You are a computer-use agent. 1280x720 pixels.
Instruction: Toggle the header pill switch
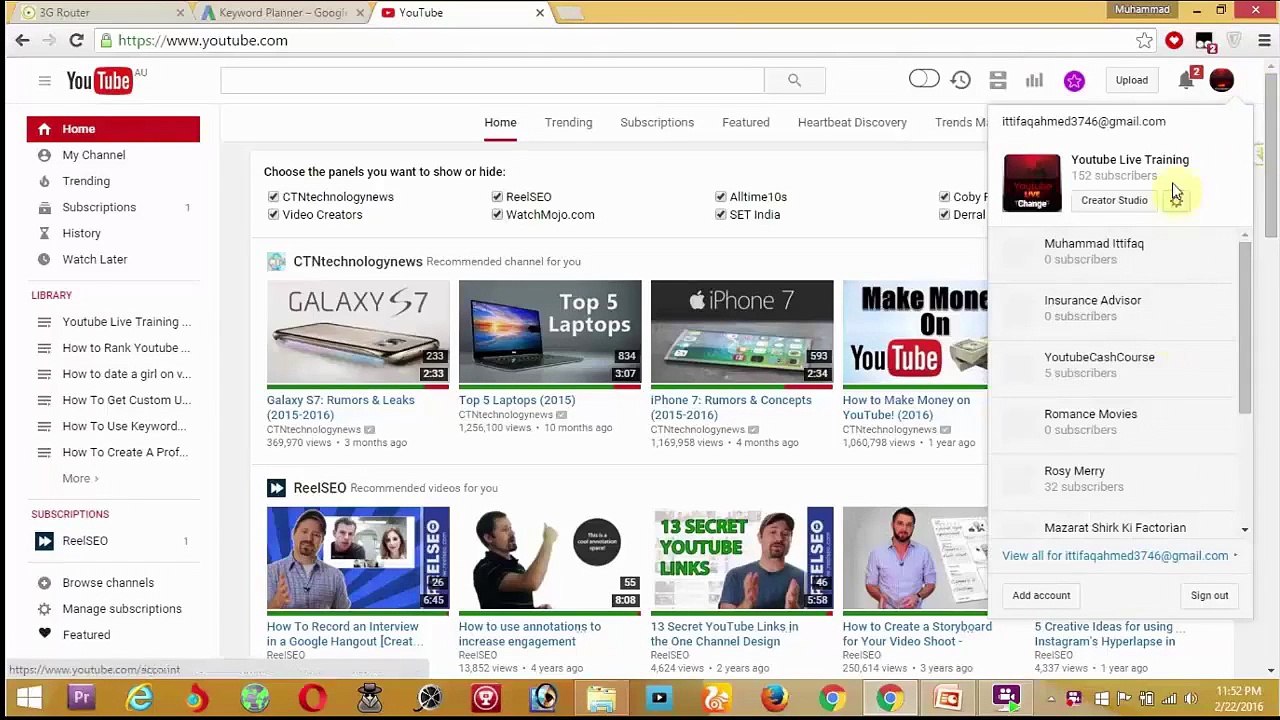(x=924, y=79)
